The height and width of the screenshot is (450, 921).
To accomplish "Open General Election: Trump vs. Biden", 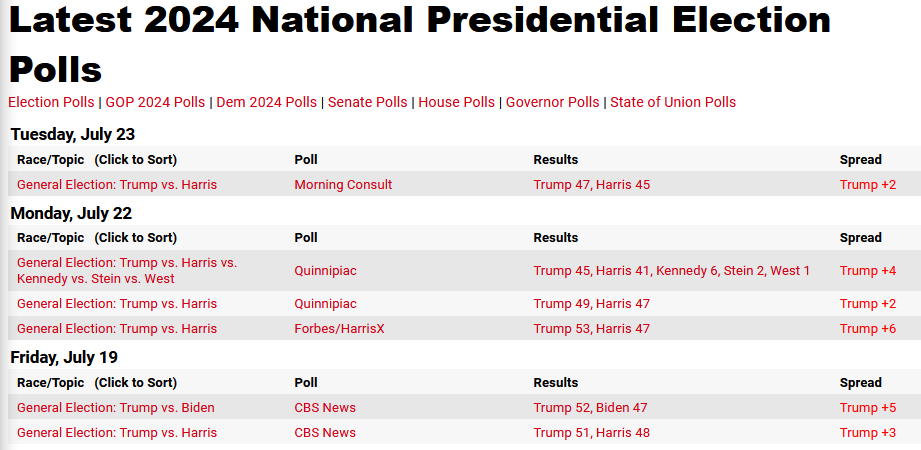I will click(115, 408).
